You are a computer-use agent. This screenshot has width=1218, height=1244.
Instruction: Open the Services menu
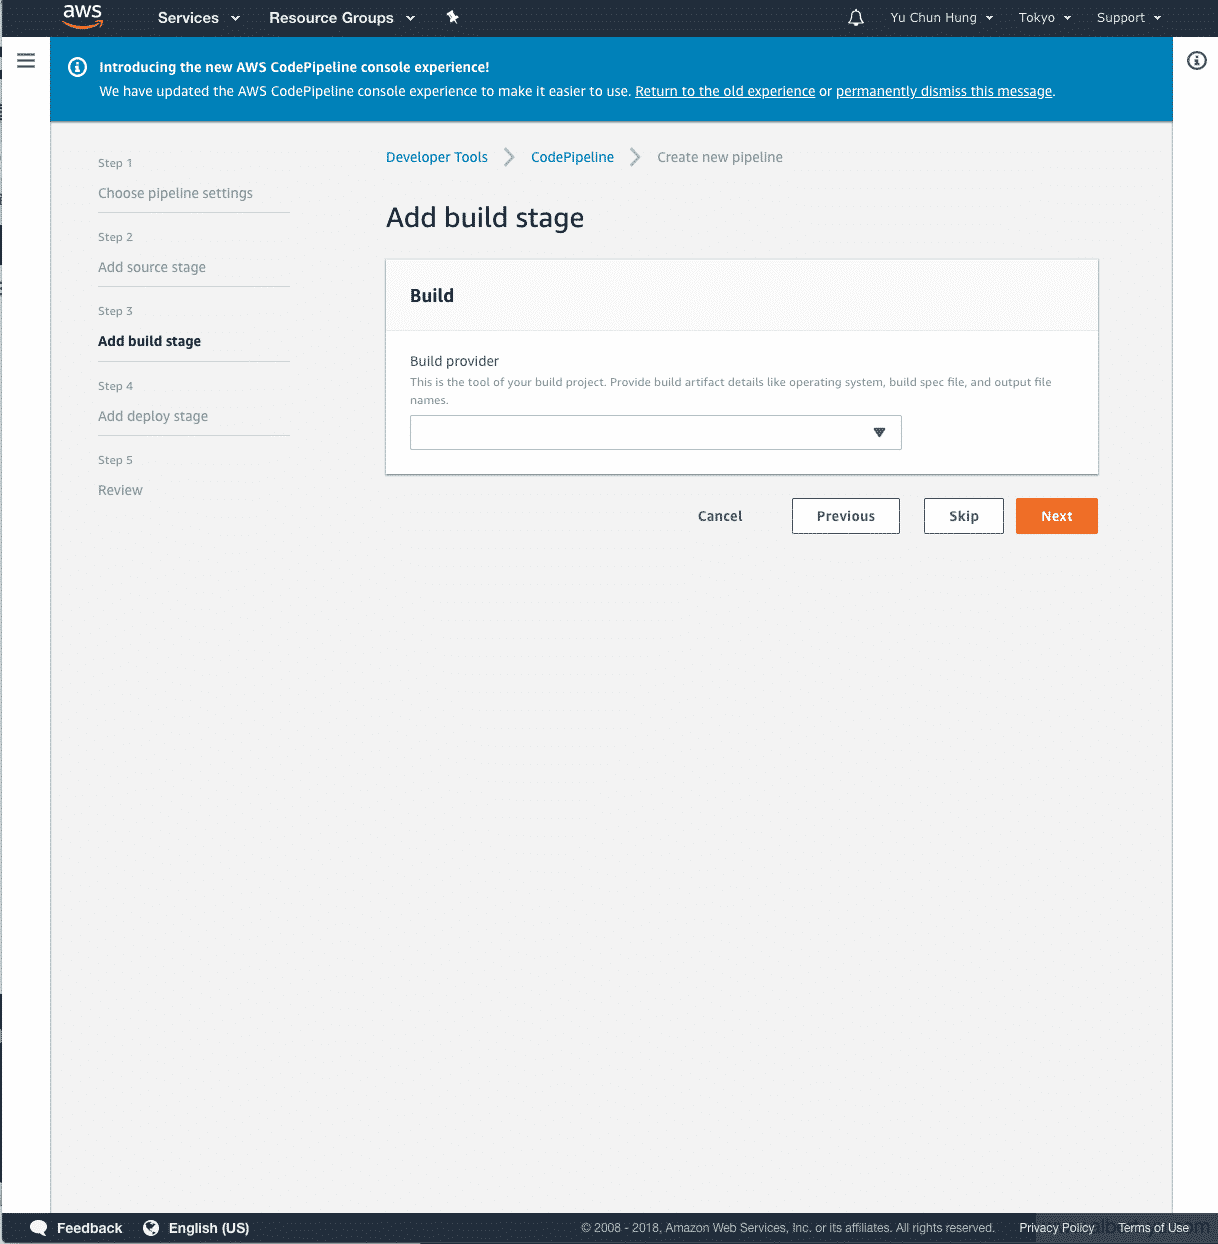(x=199, y=18)
